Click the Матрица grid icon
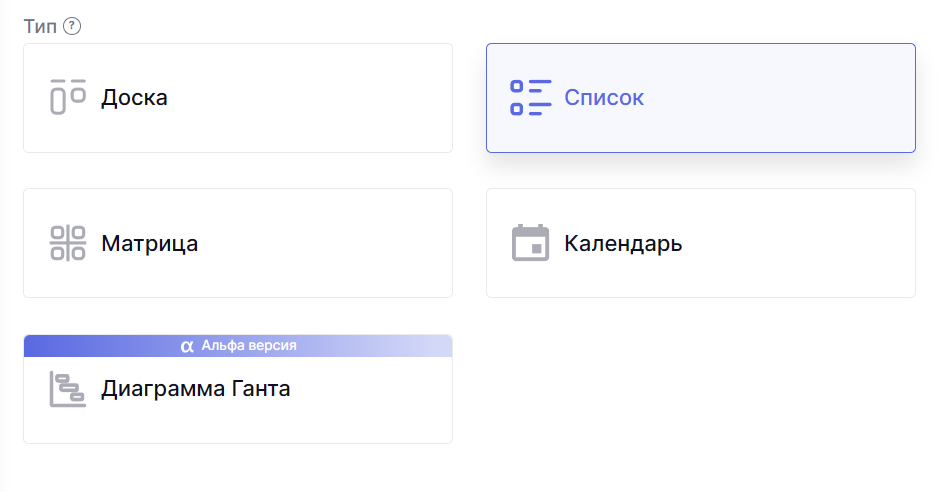 (68, 243)
